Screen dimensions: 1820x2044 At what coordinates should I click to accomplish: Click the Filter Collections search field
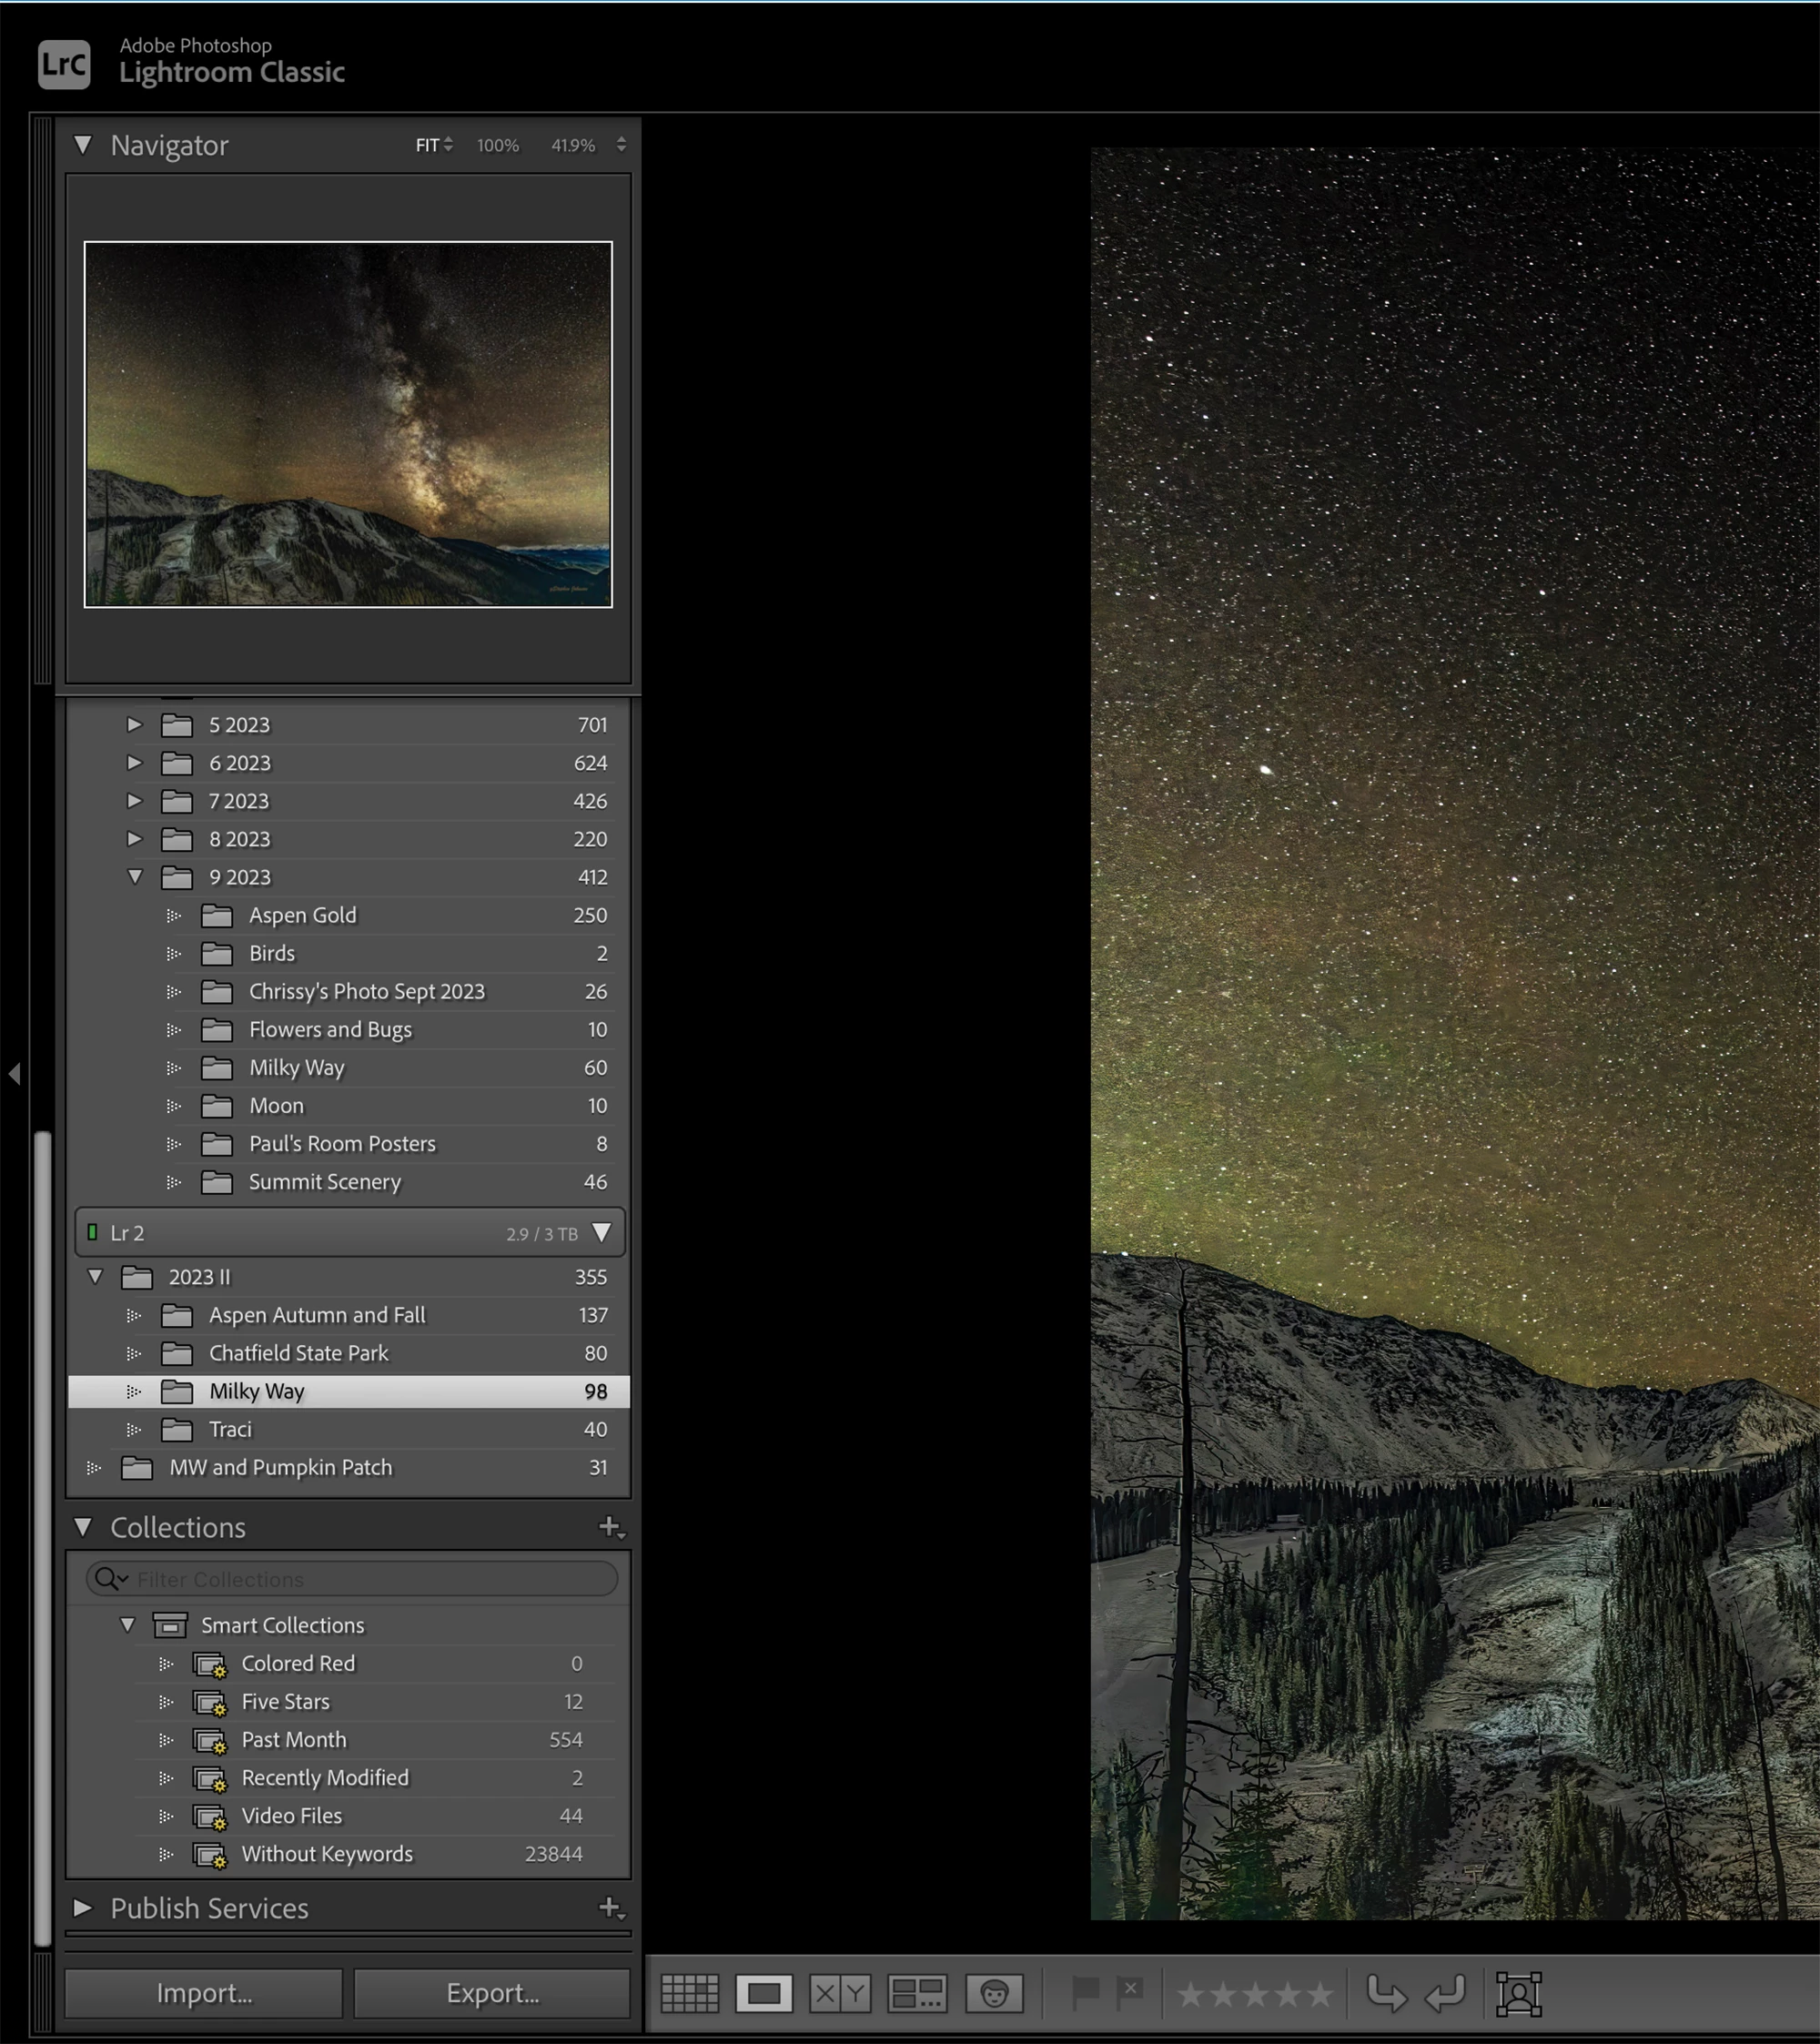pyautogui.click(x=370, y=1579)
